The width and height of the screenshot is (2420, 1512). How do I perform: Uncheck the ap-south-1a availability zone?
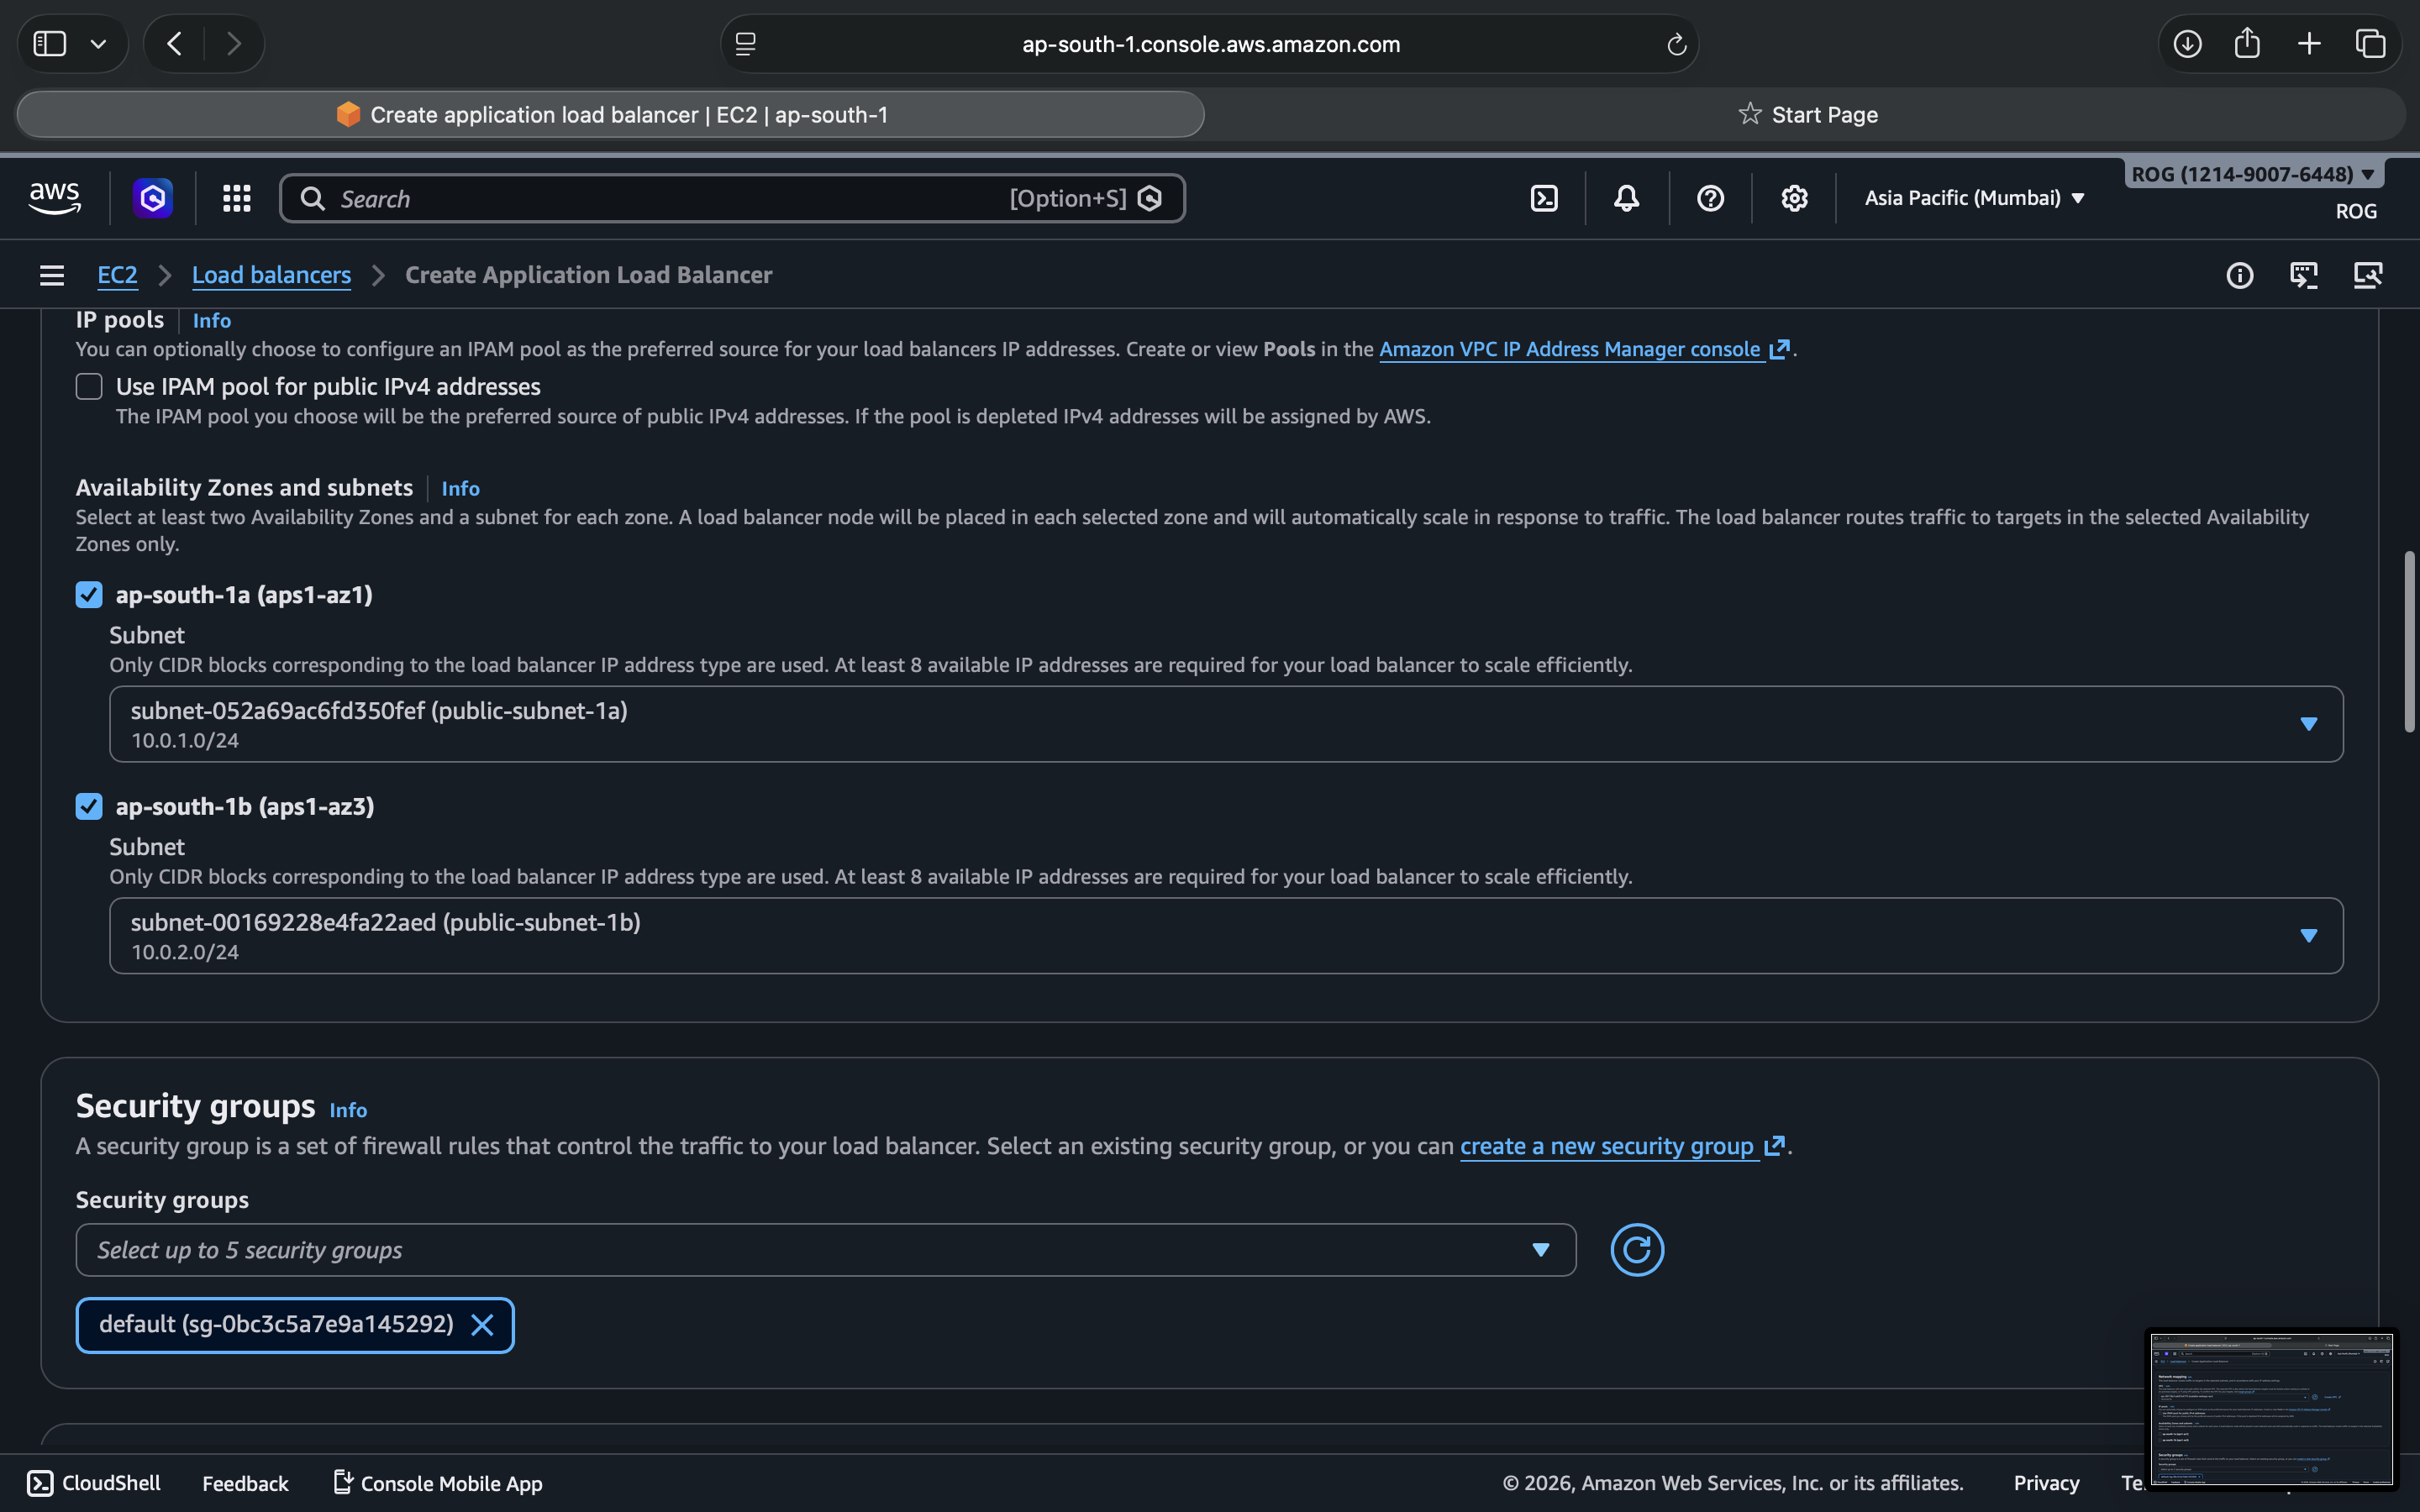click(89, 595)
